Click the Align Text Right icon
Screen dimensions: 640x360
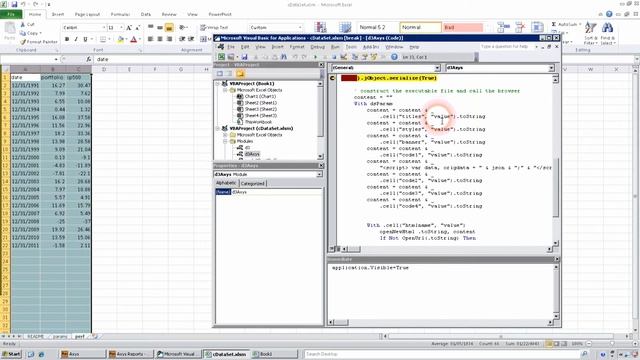[169, 39]
